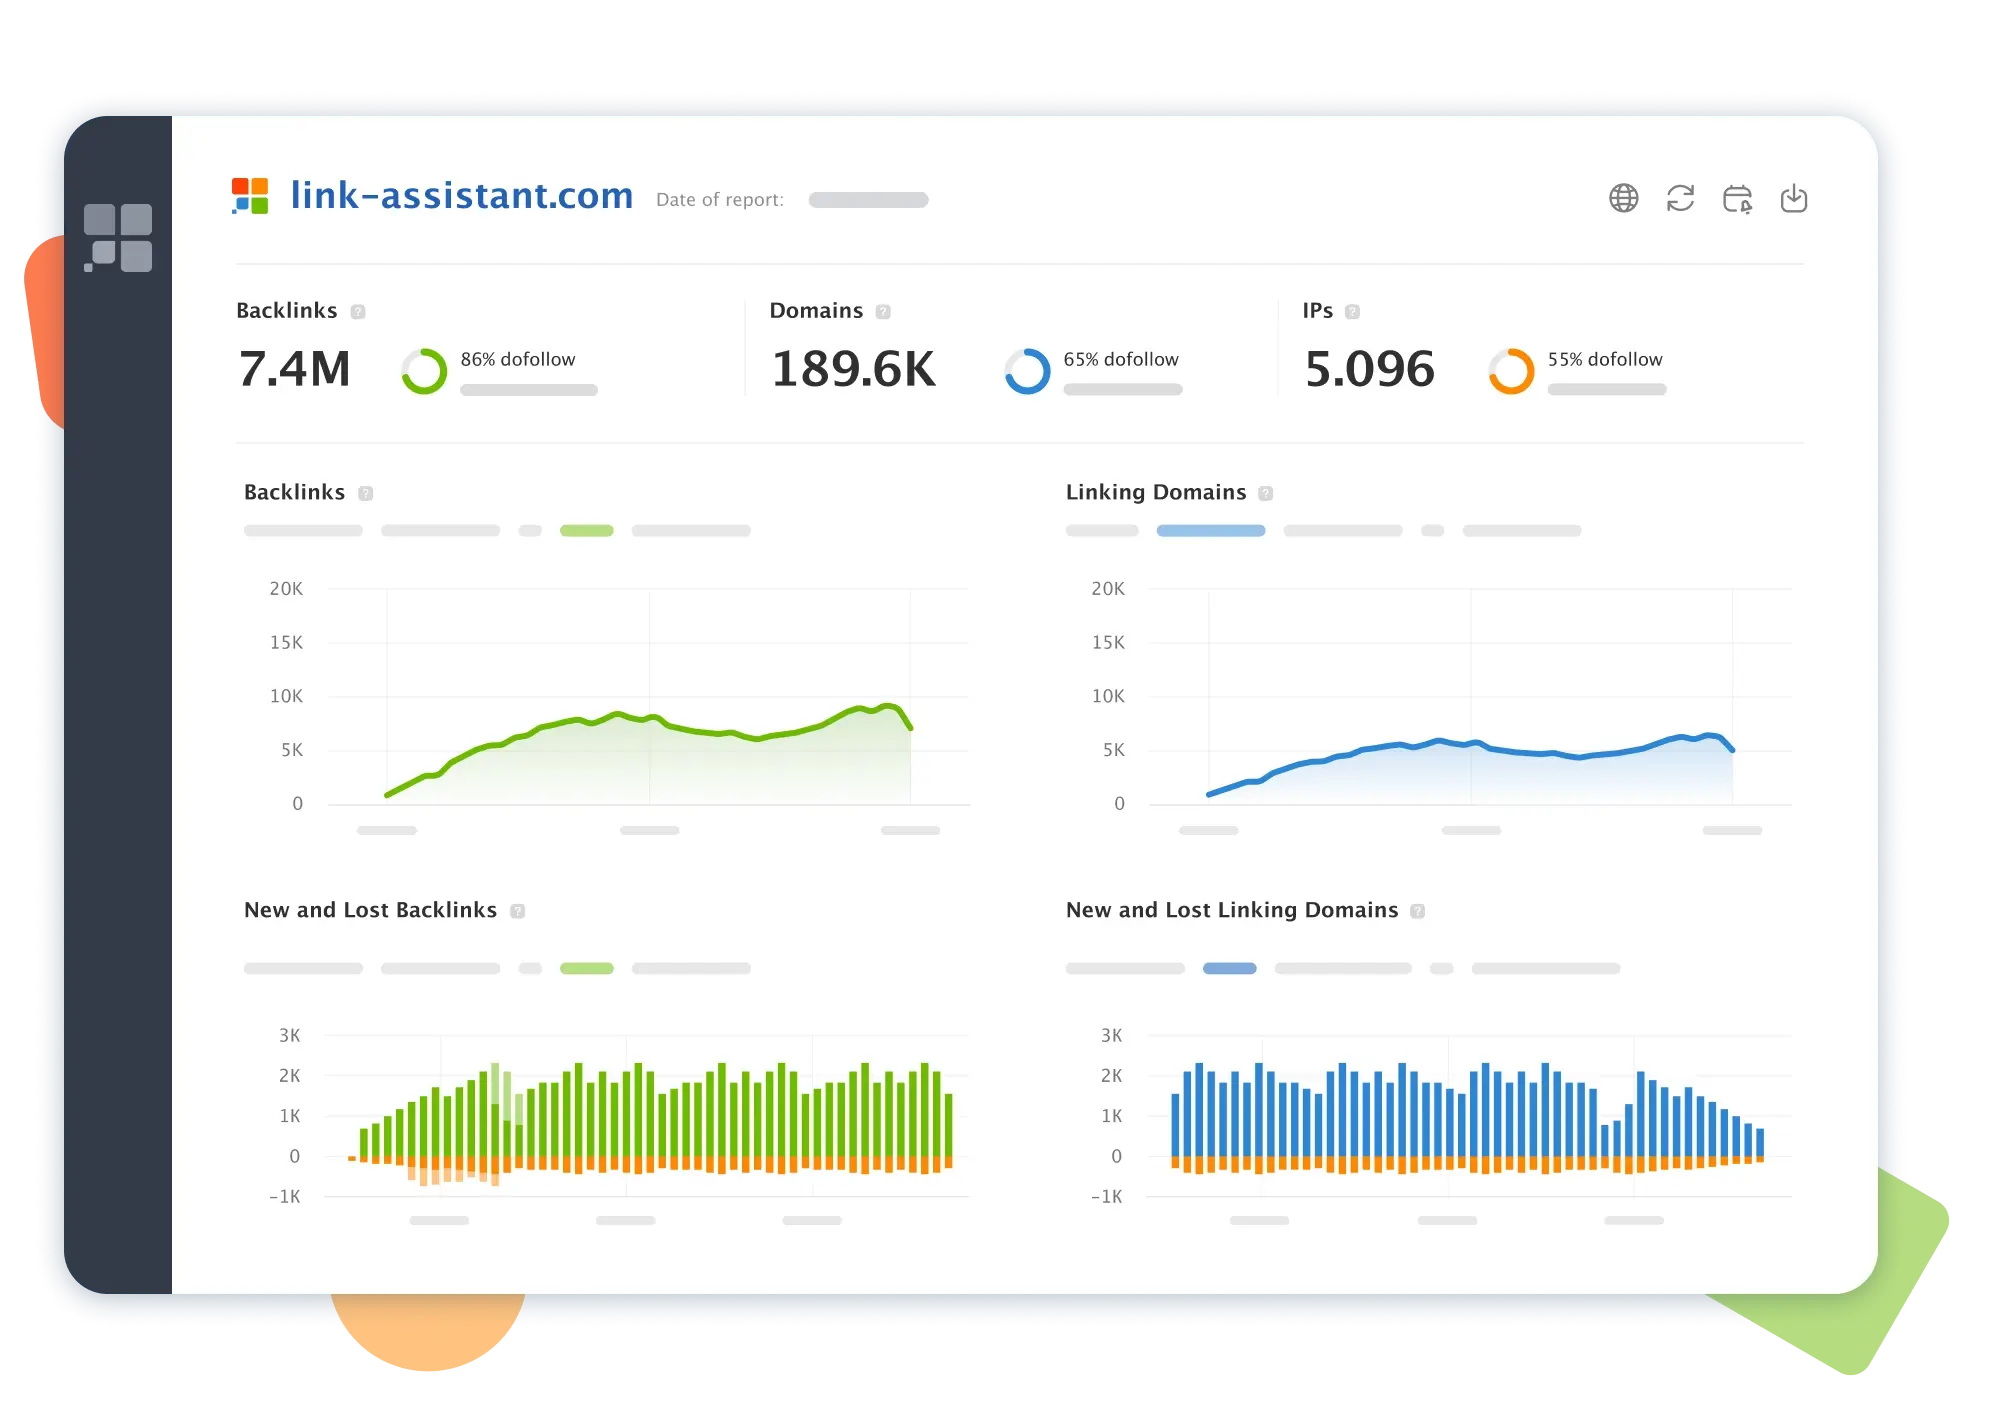This screenshot has height=1422, width=2000.
Task: Open help icon next to Backlinks summary
Action: click(x=358, y=312)
